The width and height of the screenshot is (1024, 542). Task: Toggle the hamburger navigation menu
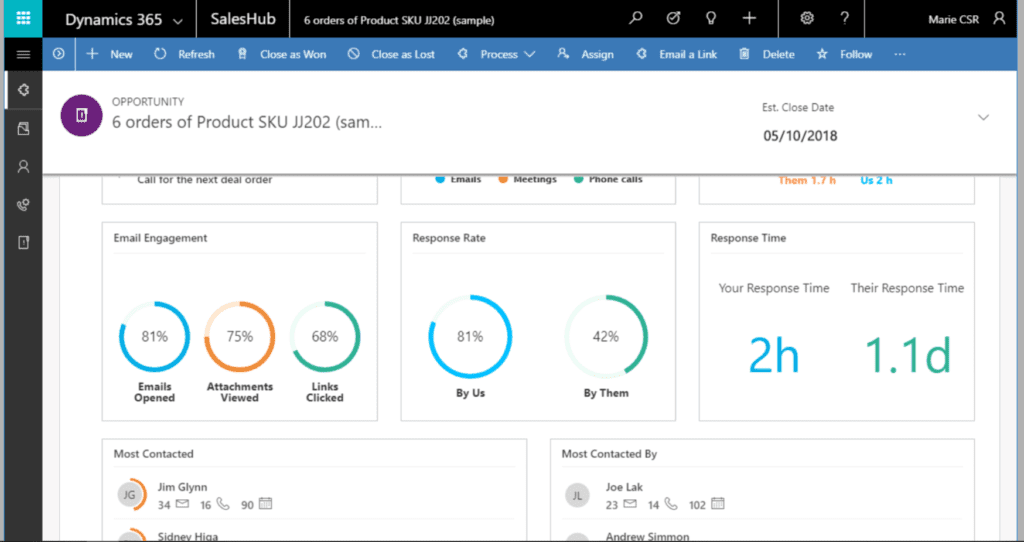click(x=23, y=54)
